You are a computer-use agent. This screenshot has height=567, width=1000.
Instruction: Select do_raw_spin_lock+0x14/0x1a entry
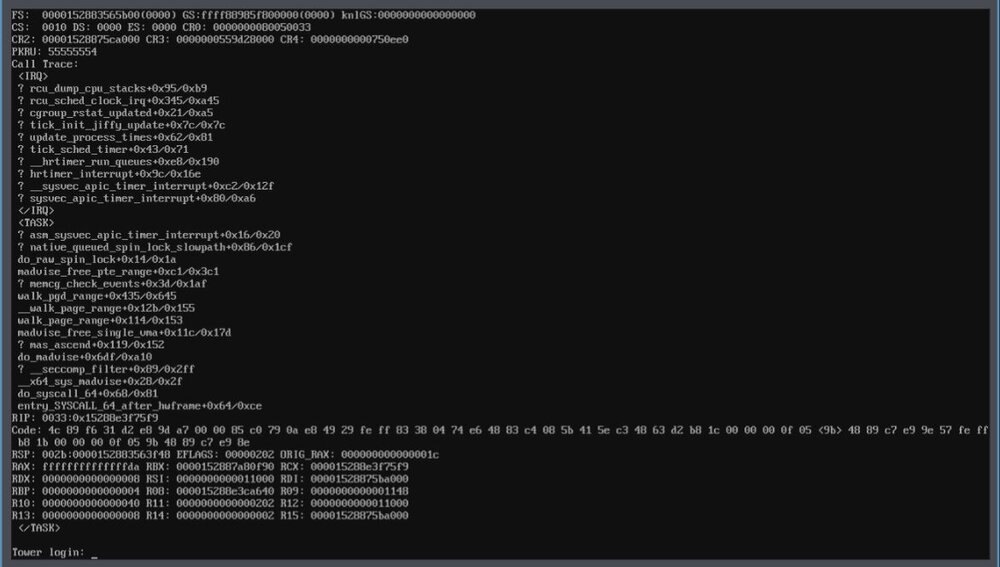(97, 259)
